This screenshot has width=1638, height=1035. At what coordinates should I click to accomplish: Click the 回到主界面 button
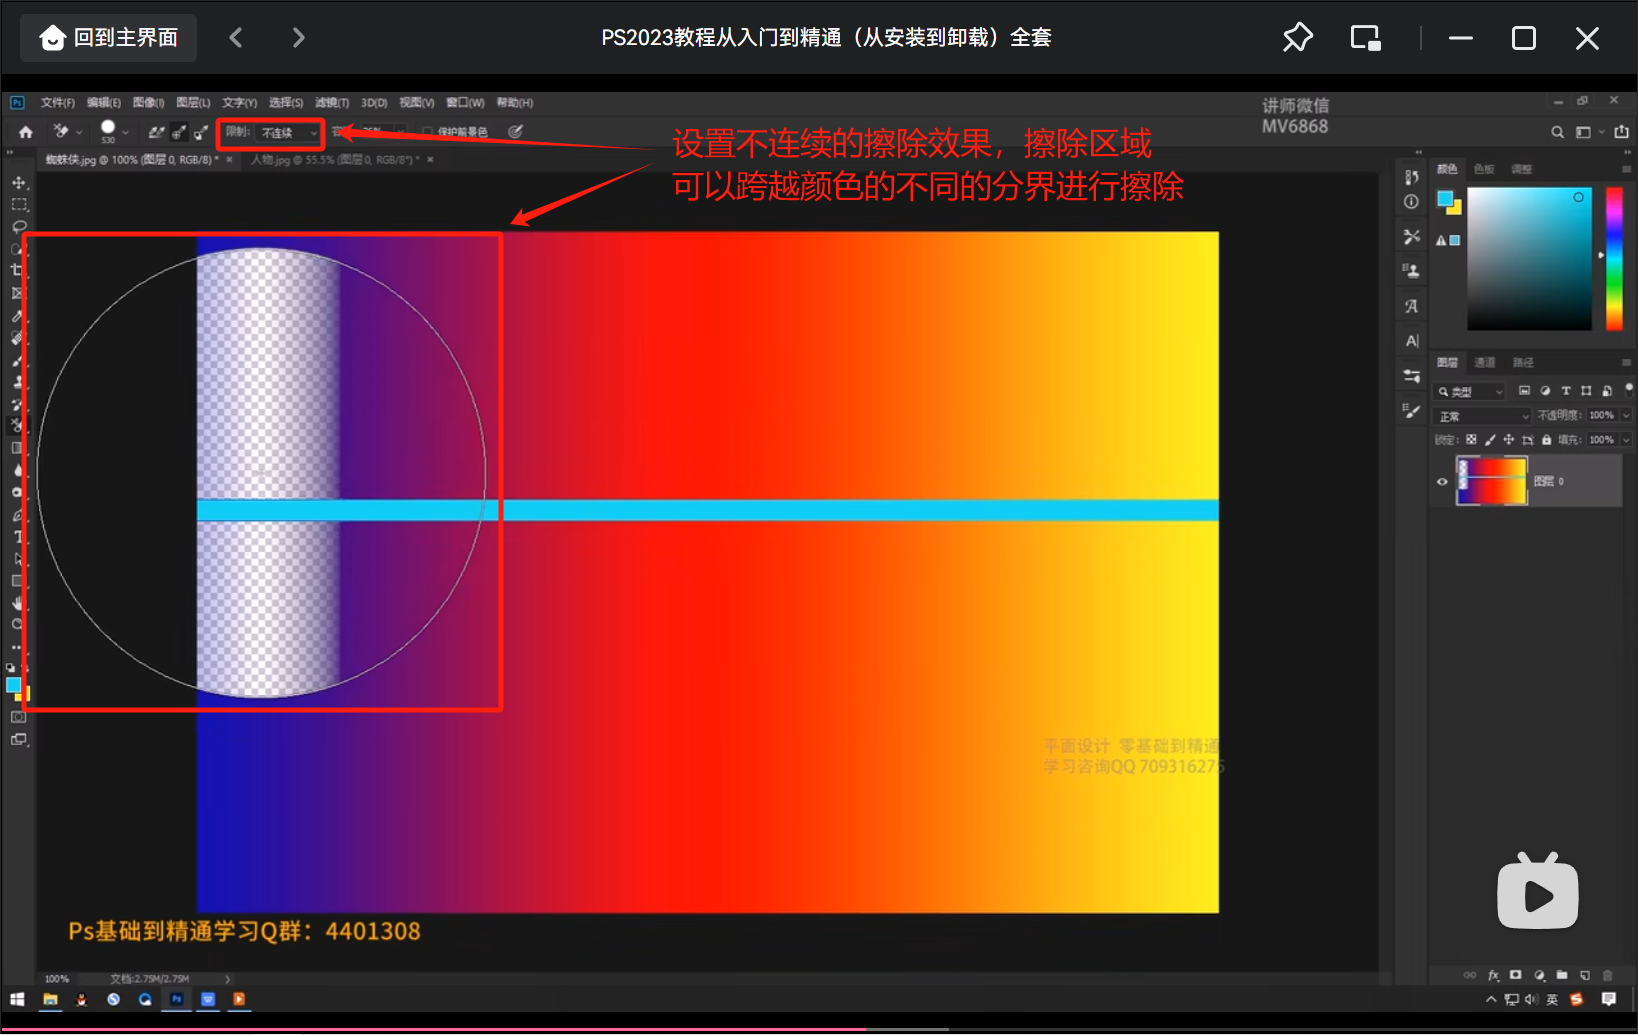pos(109,38)
